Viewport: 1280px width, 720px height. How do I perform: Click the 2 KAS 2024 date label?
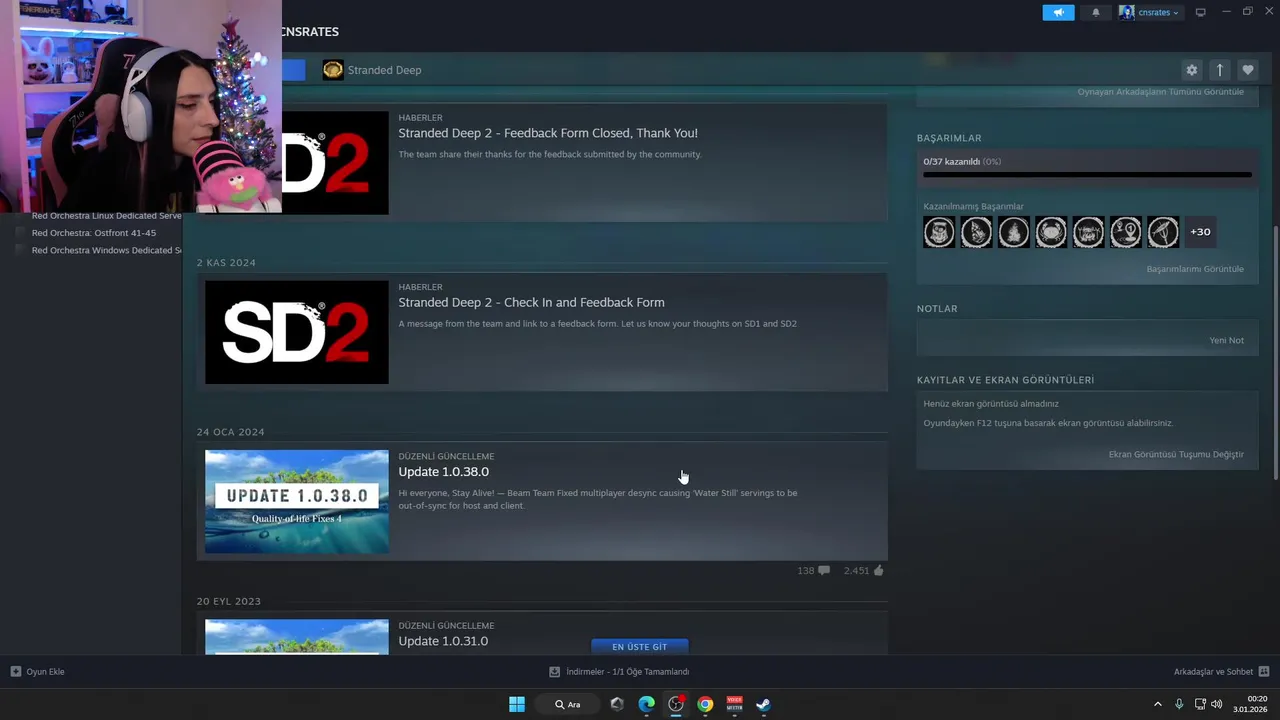coord(226,263)
